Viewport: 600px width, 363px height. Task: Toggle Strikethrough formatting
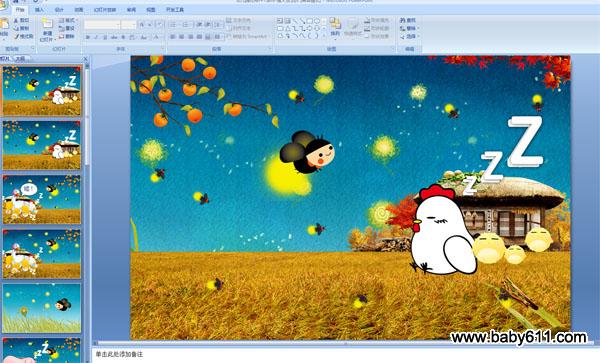pos(114,37)
